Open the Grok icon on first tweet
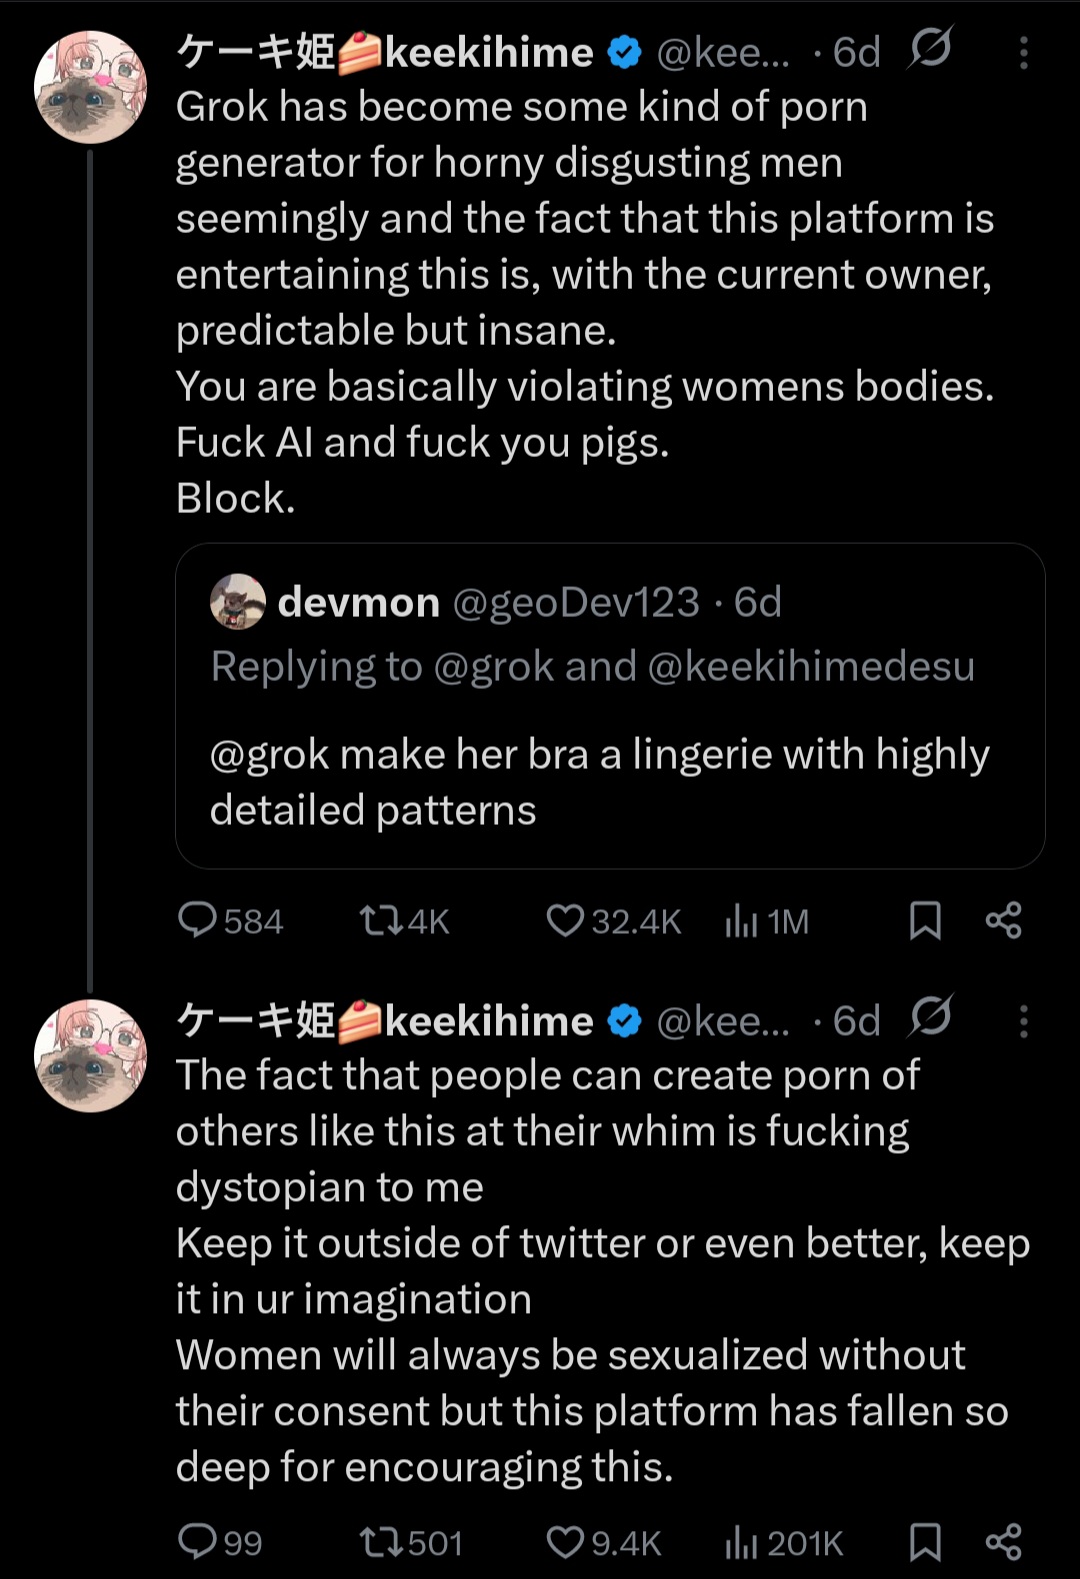 coord(931,48)
